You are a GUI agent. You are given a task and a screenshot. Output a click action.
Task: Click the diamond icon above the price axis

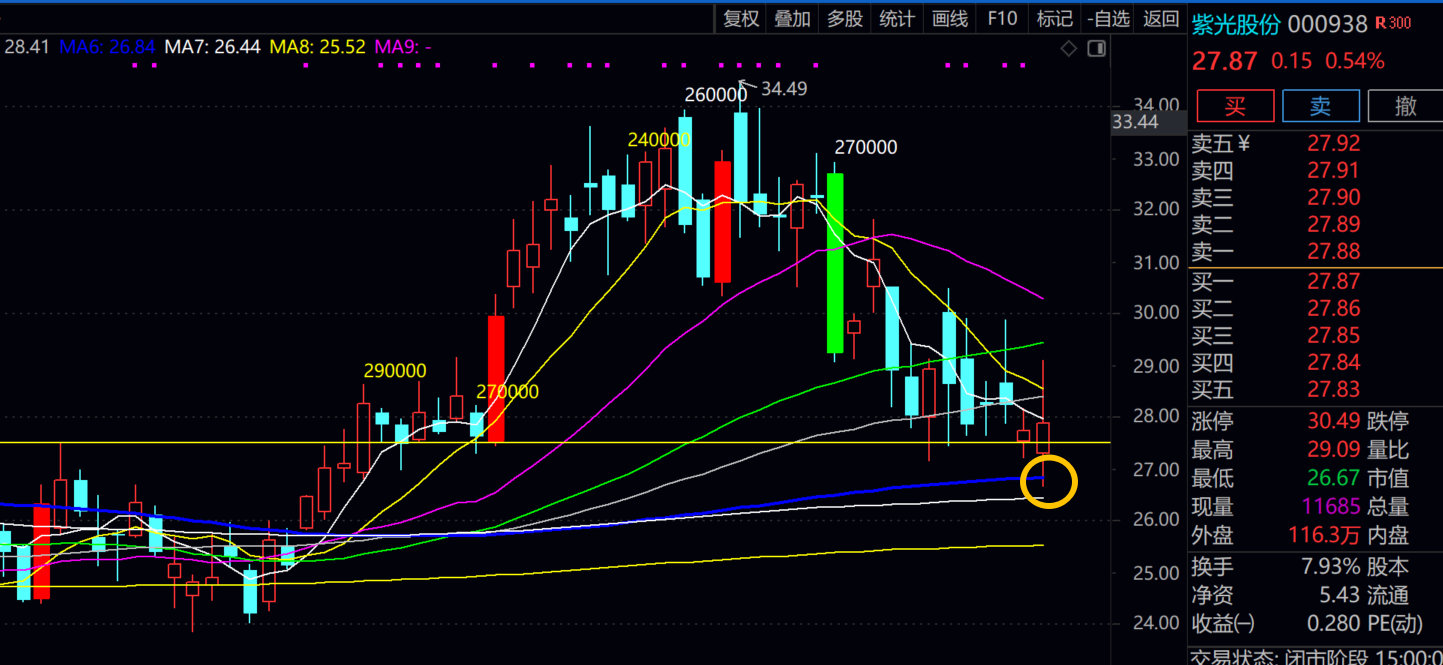(1069, 48)
